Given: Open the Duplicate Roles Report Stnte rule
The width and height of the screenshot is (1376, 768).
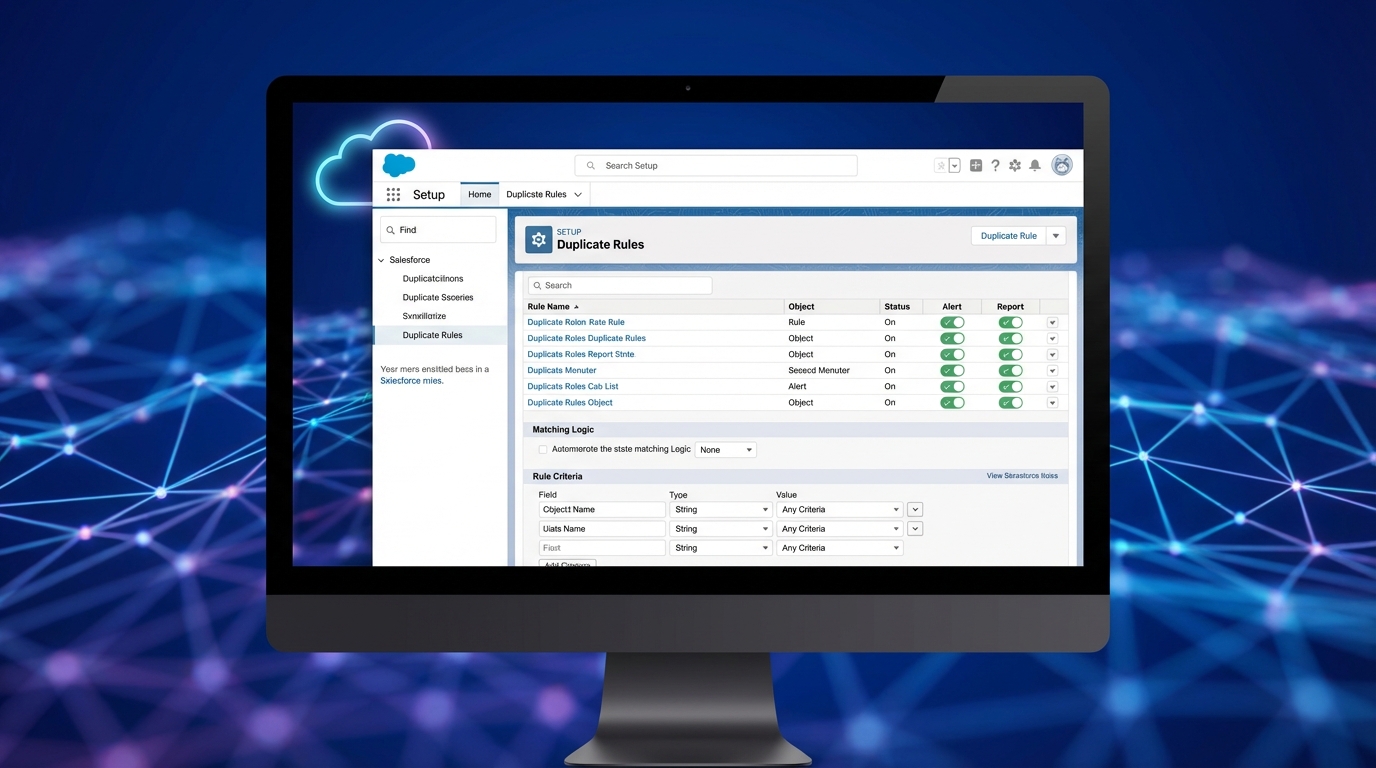Looking at the screenshot, I should point(579,353).
